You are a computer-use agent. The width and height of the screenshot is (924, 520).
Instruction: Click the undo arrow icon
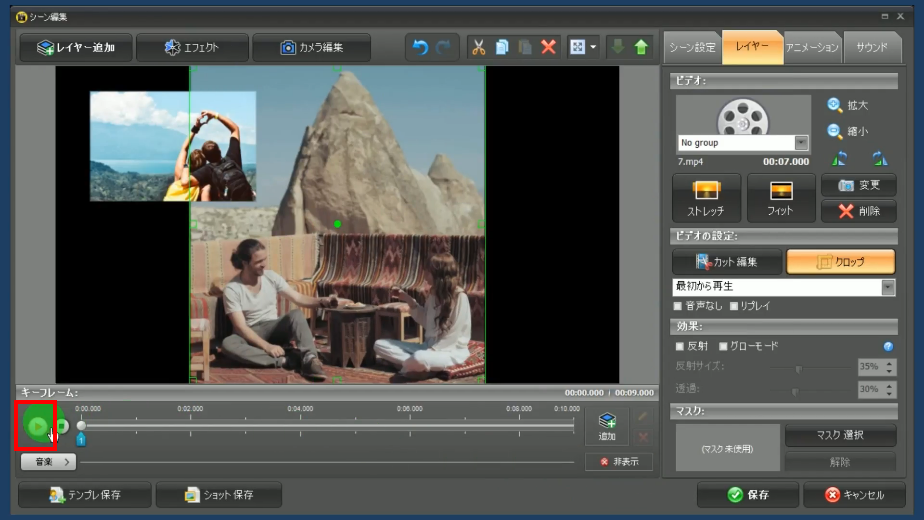420,47
